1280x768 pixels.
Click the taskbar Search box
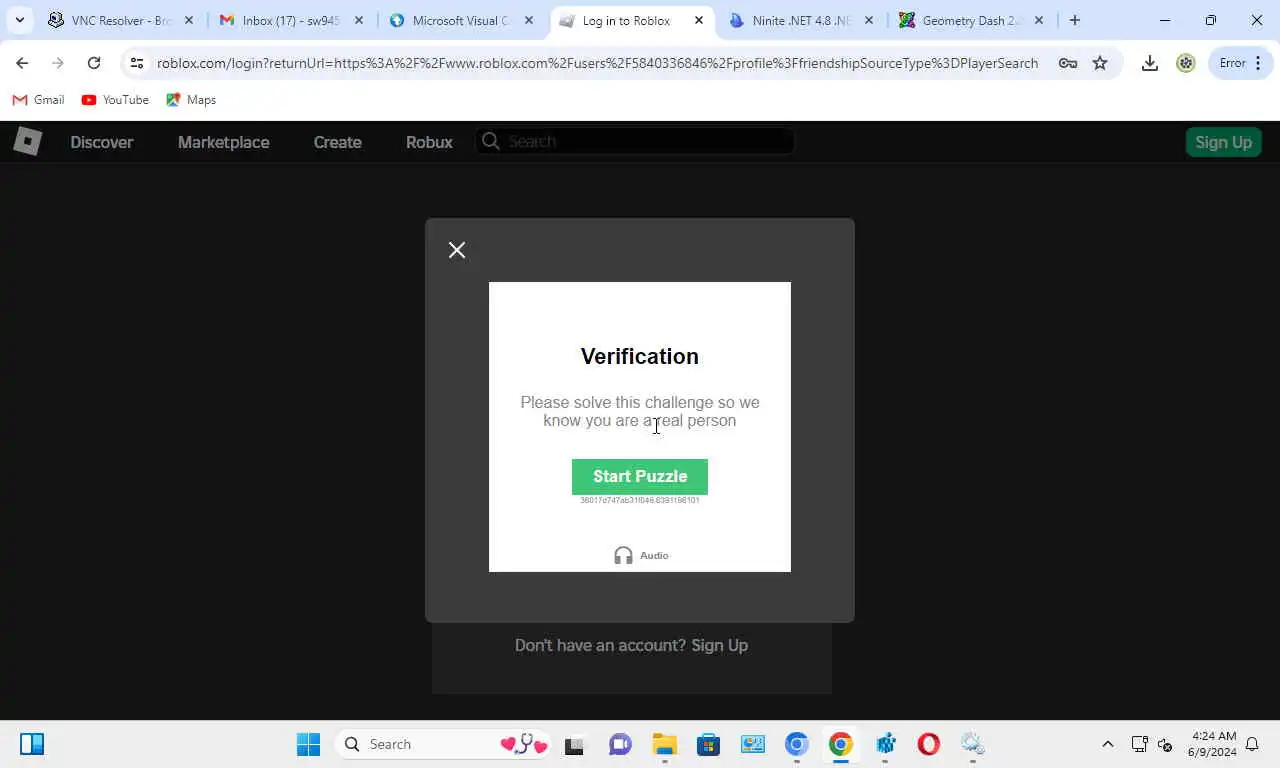[444, 744]
